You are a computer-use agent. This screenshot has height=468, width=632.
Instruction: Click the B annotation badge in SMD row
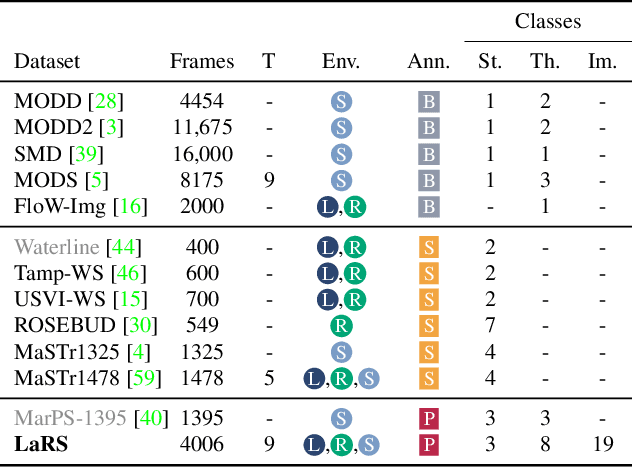[x=428, y=154]
